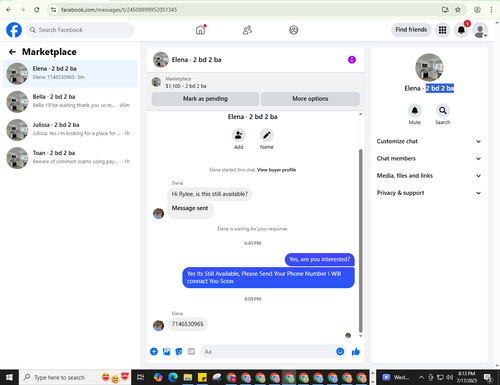Open Task View on the taskbar
This screenshot has height=385, width=500.
click(x=141, y=377)
